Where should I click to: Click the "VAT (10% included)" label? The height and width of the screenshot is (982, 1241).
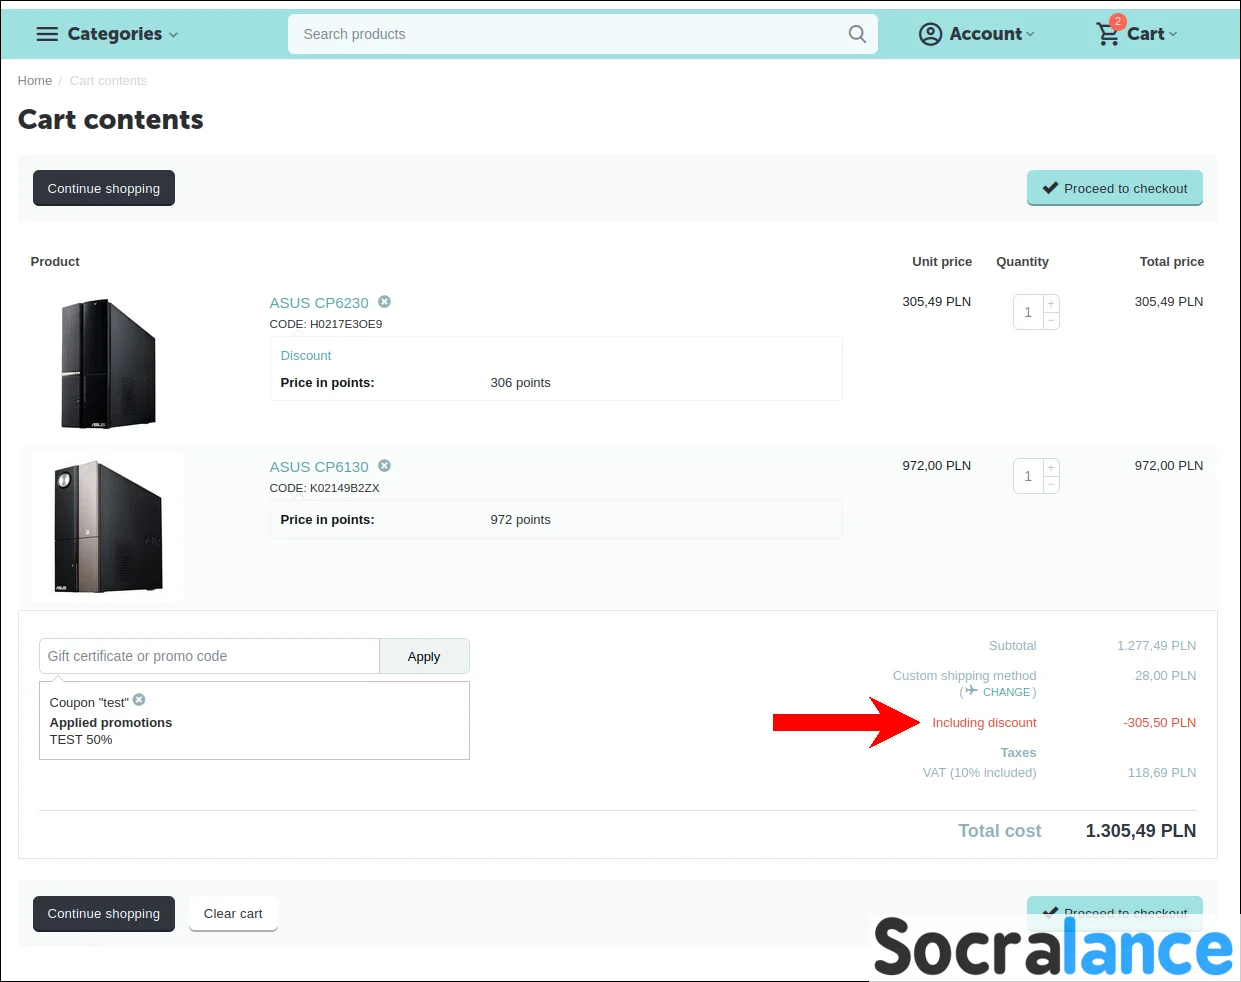point(980,773)
